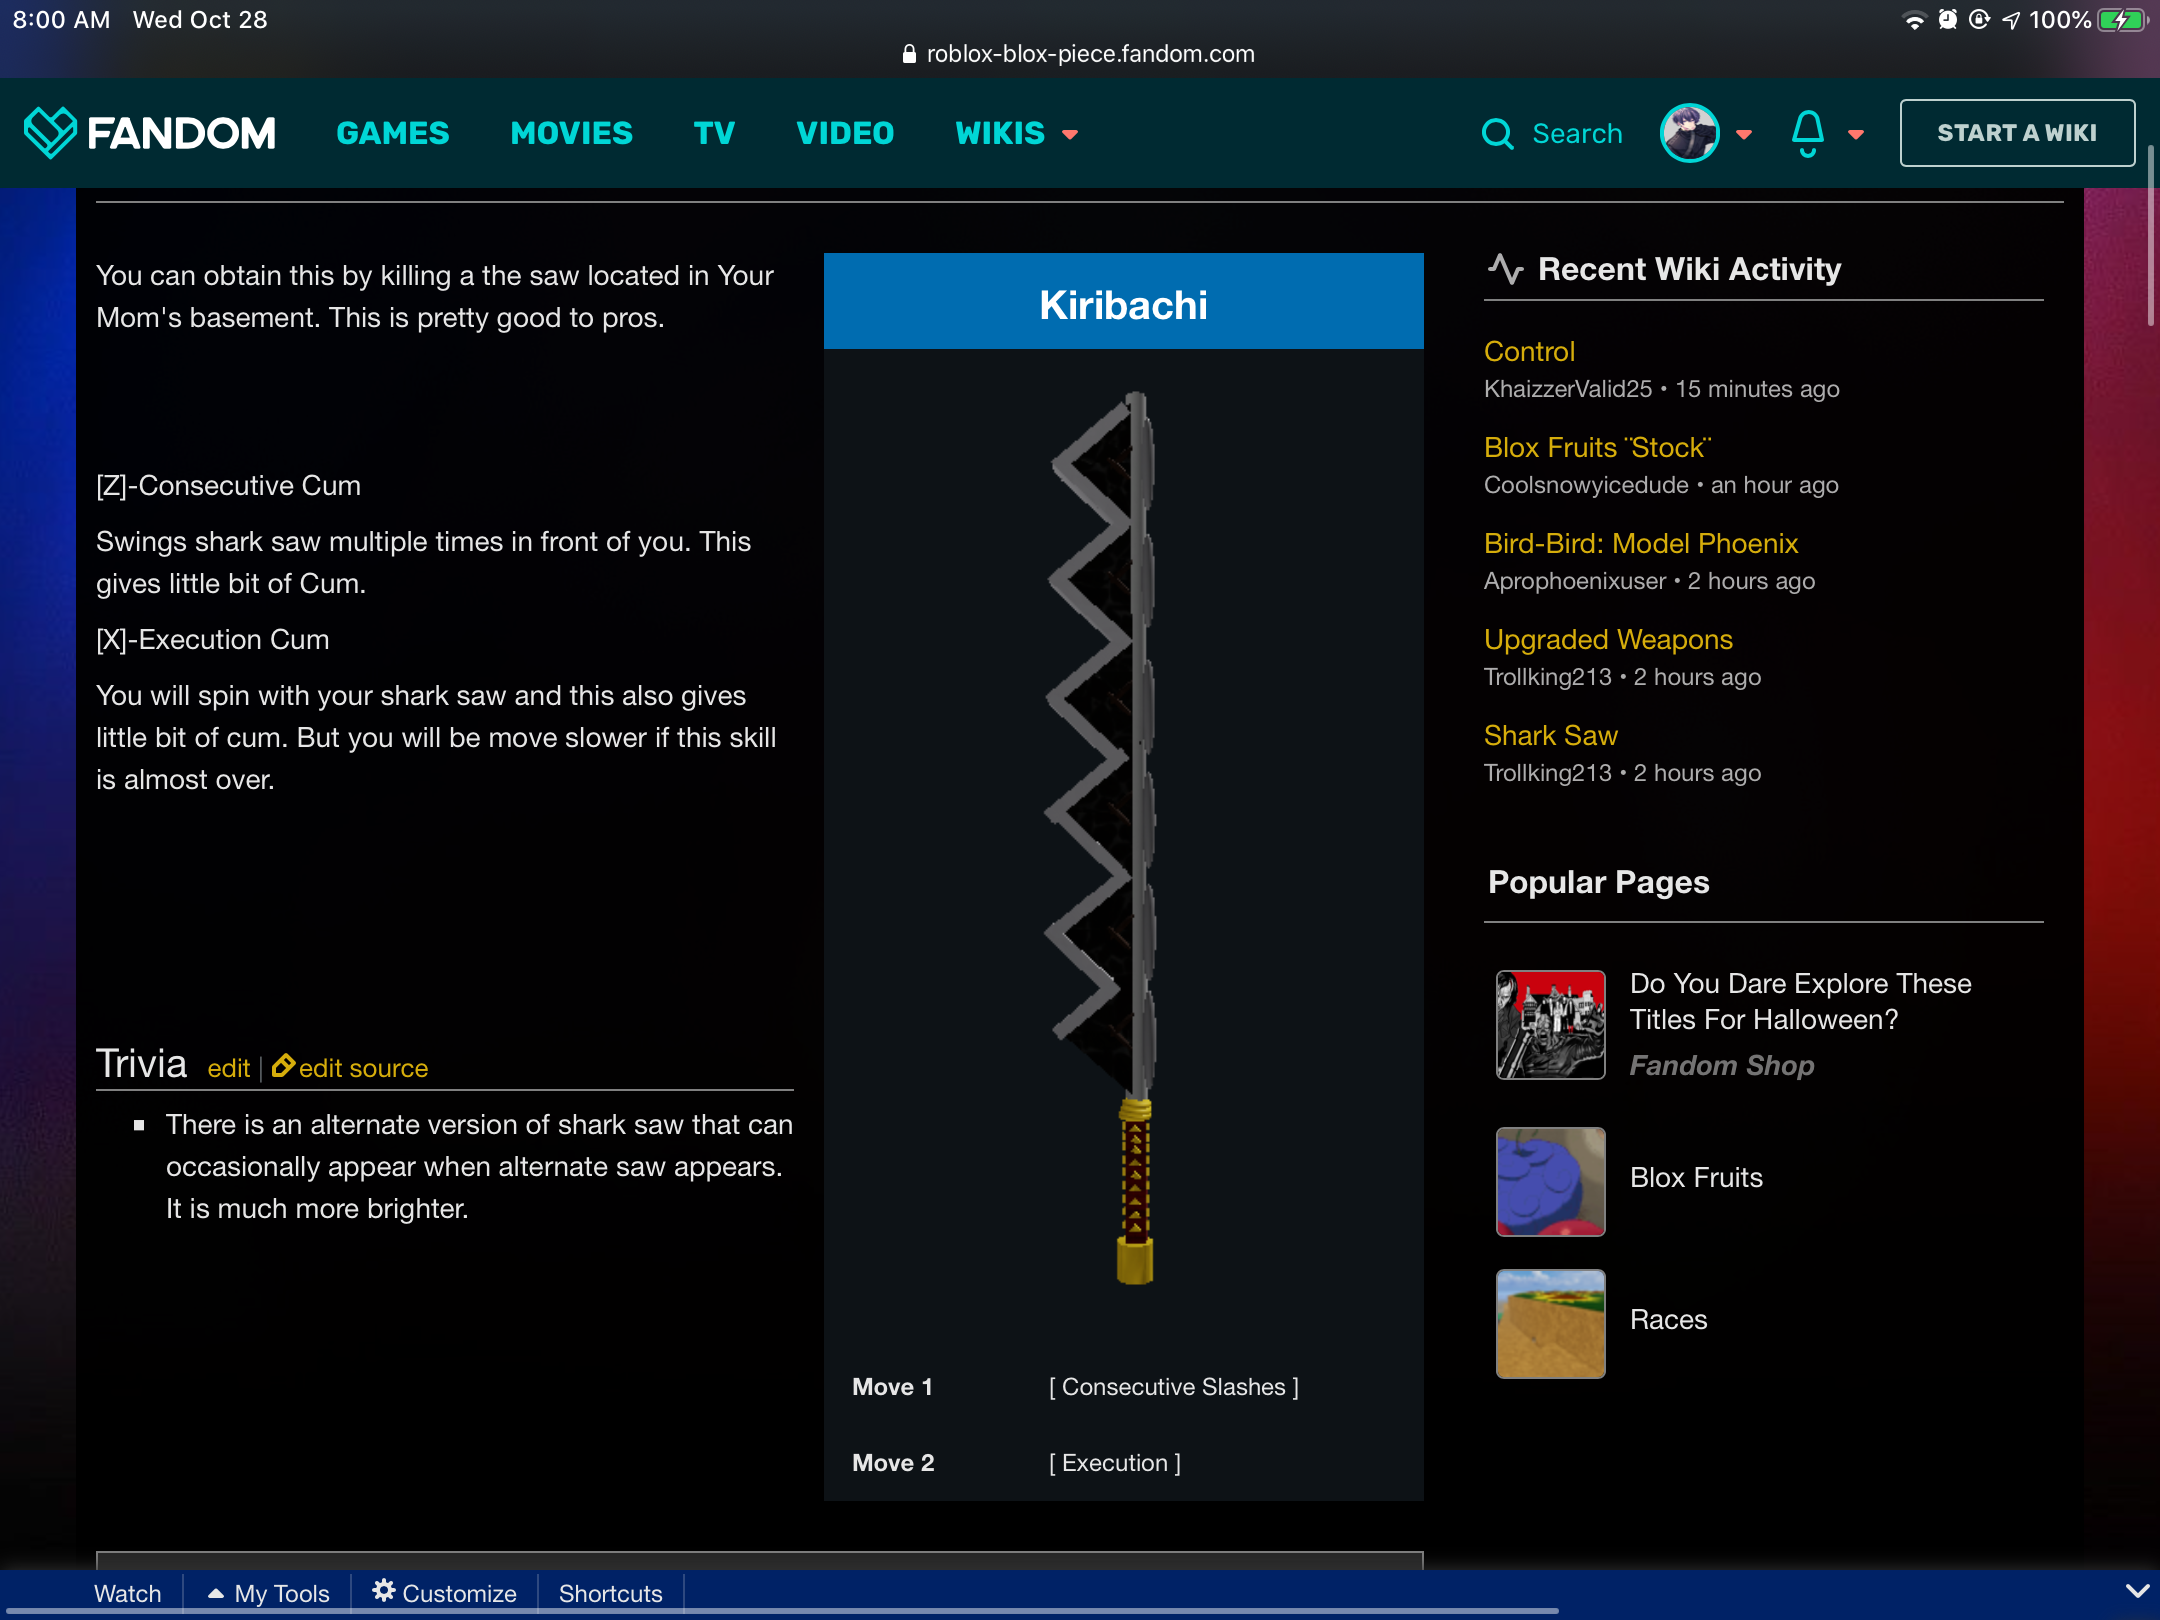
Task: Open the Kiribachi sword image
Action: [1103, 838]
